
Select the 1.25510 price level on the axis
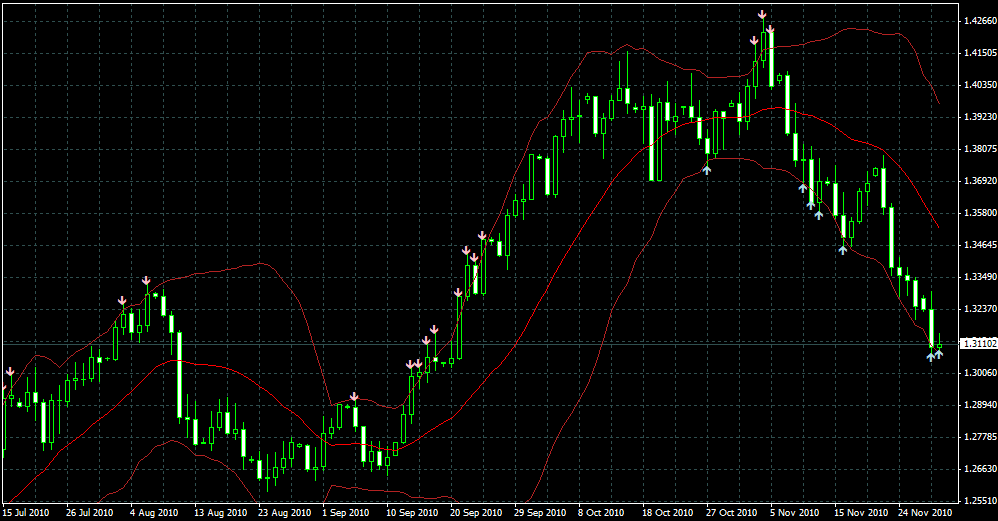coord(977,500)
